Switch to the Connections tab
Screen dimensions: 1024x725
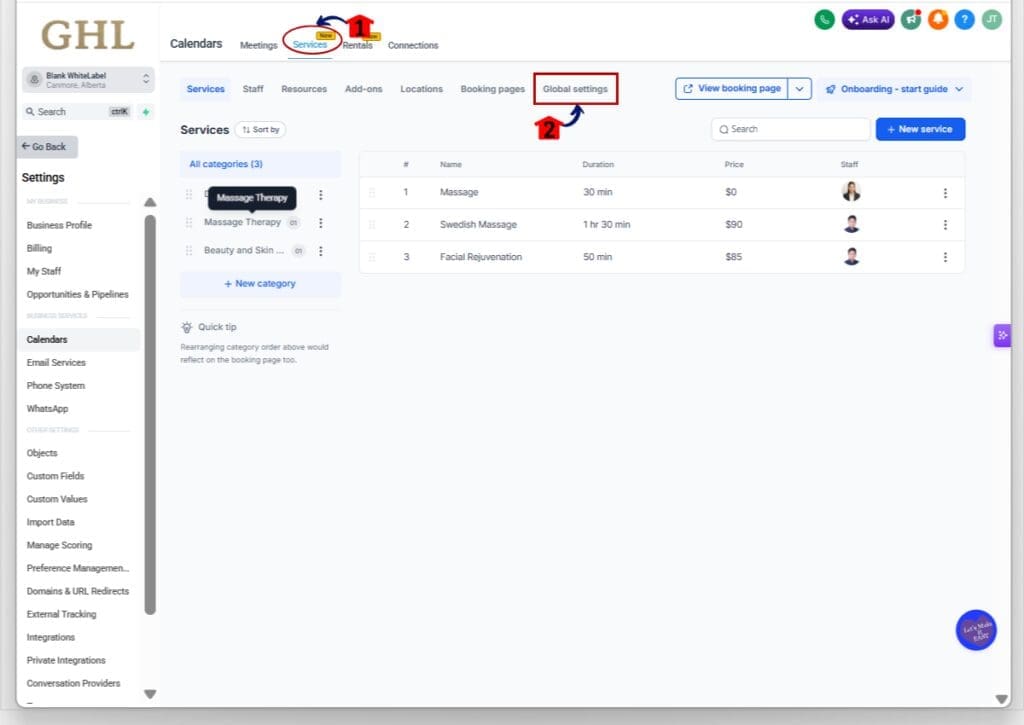pyautogui.click(x=413, y=45)
